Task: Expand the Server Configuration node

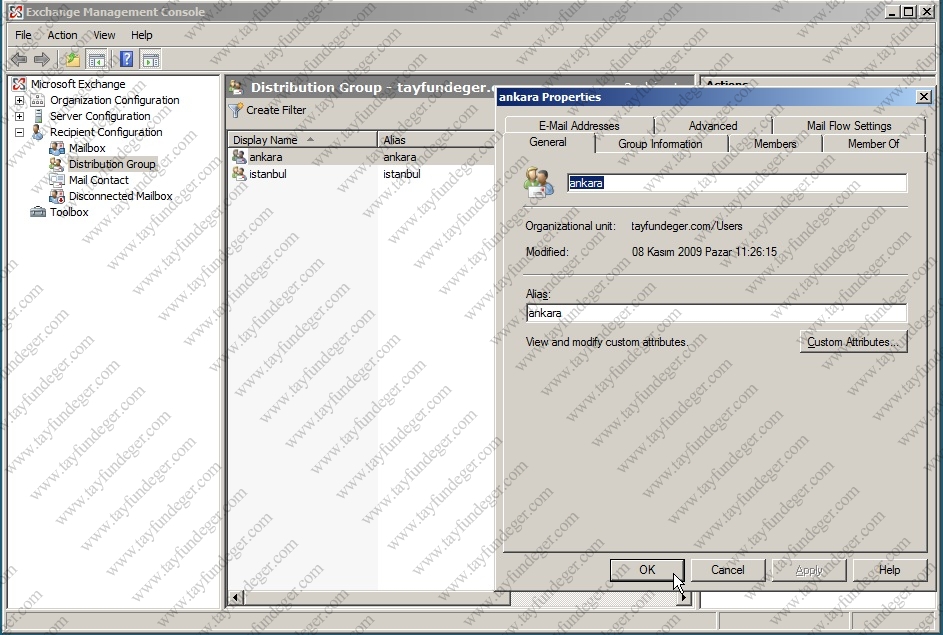Action: 19,116
